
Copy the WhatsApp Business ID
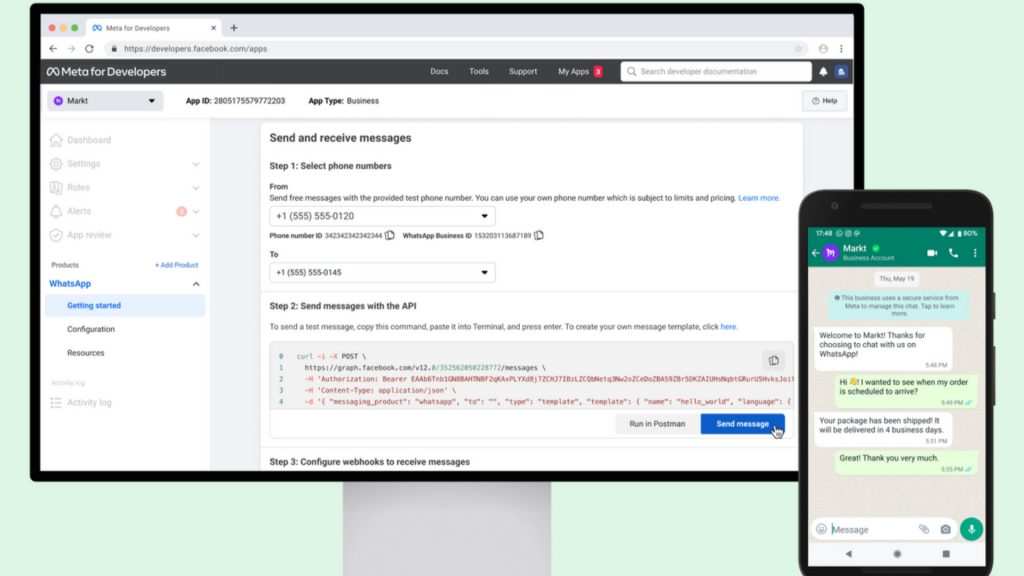539,235
